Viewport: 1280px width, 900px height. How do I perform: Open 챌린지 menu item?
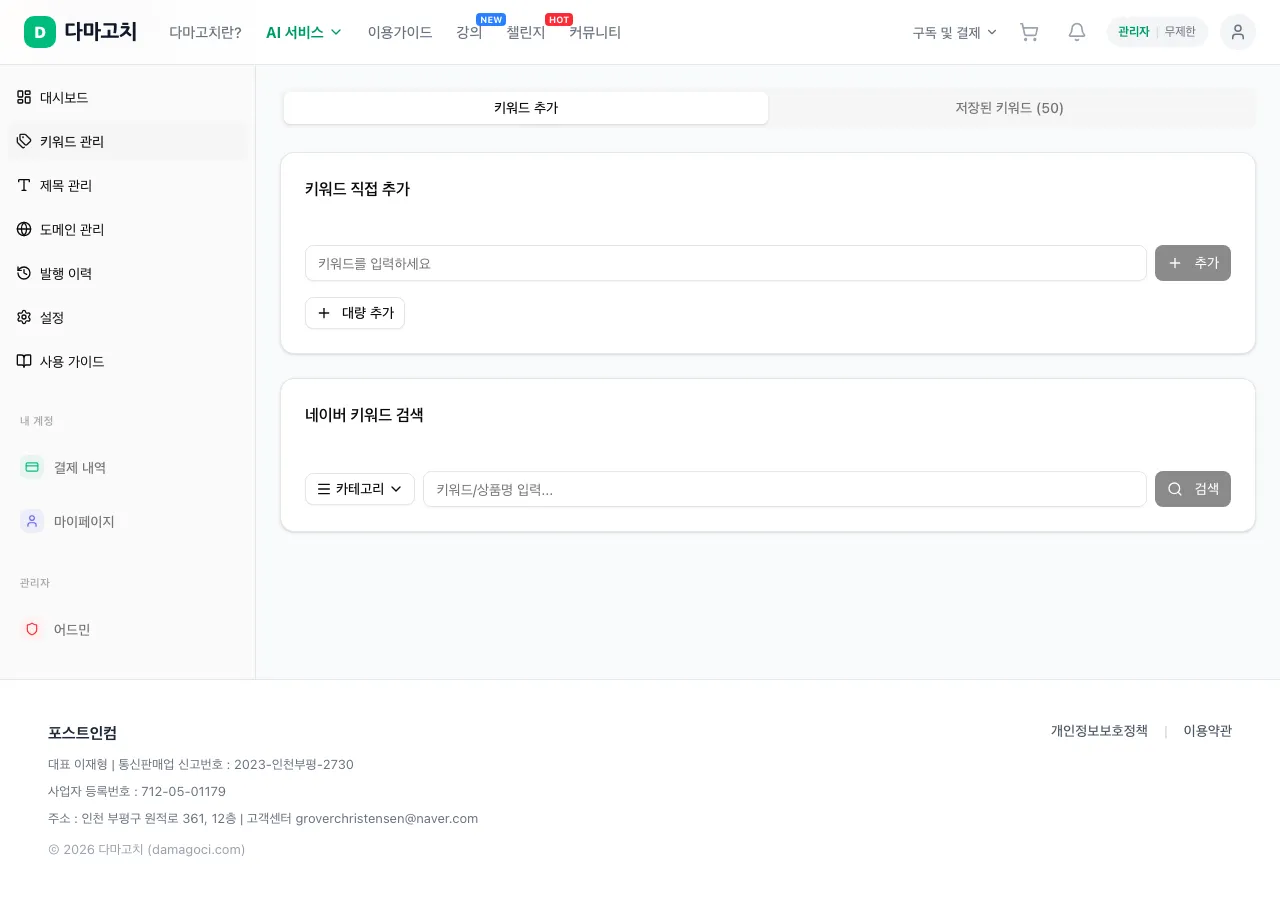click(x=526, y=32)
